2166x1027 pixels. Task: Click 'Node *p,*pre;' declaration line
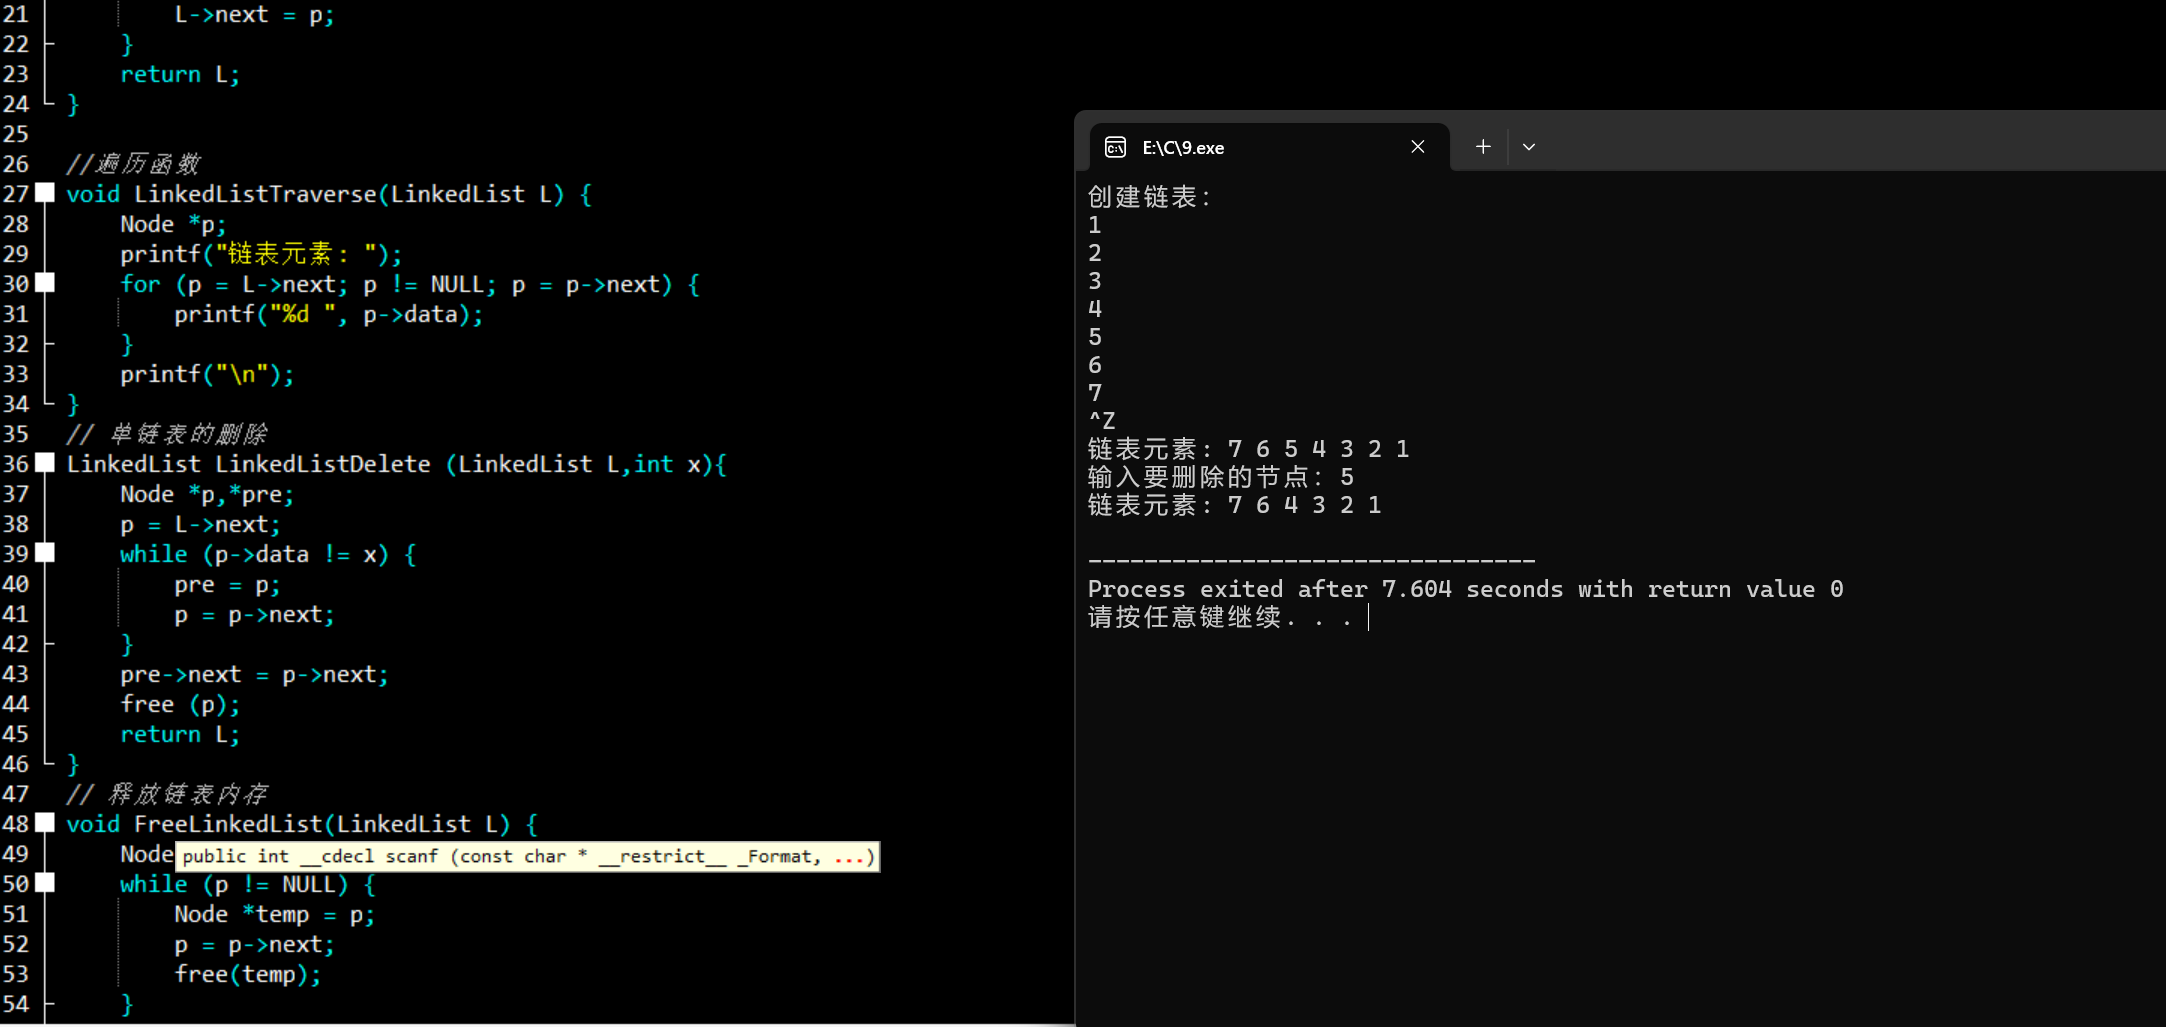pos(207,495)
